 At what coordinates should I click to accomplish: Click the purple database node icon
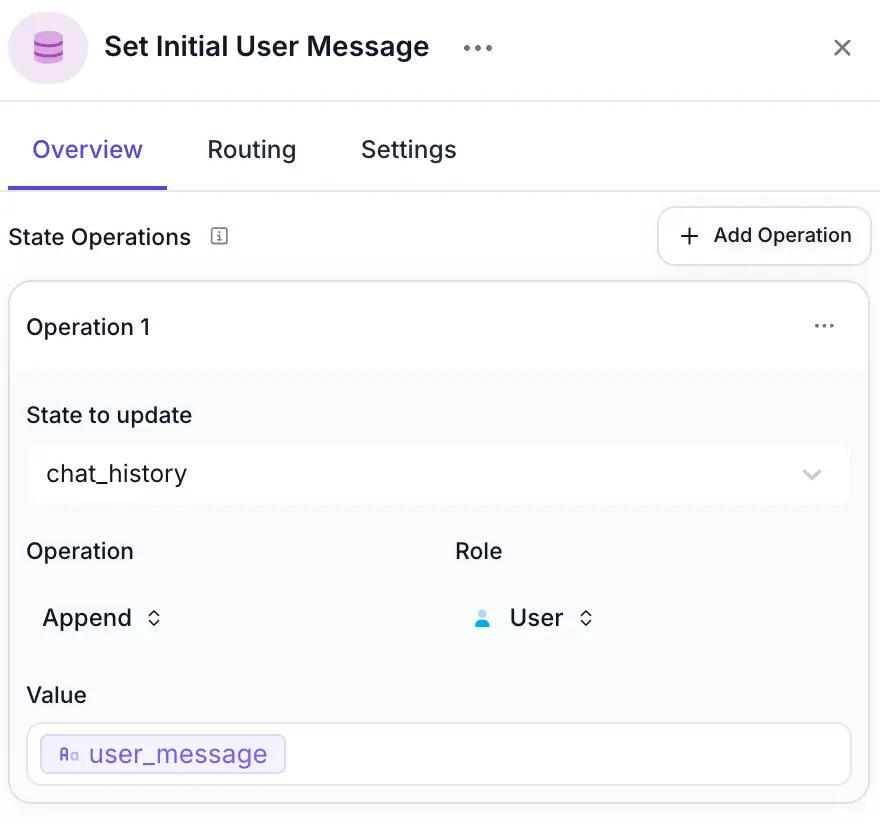[48, 48]
